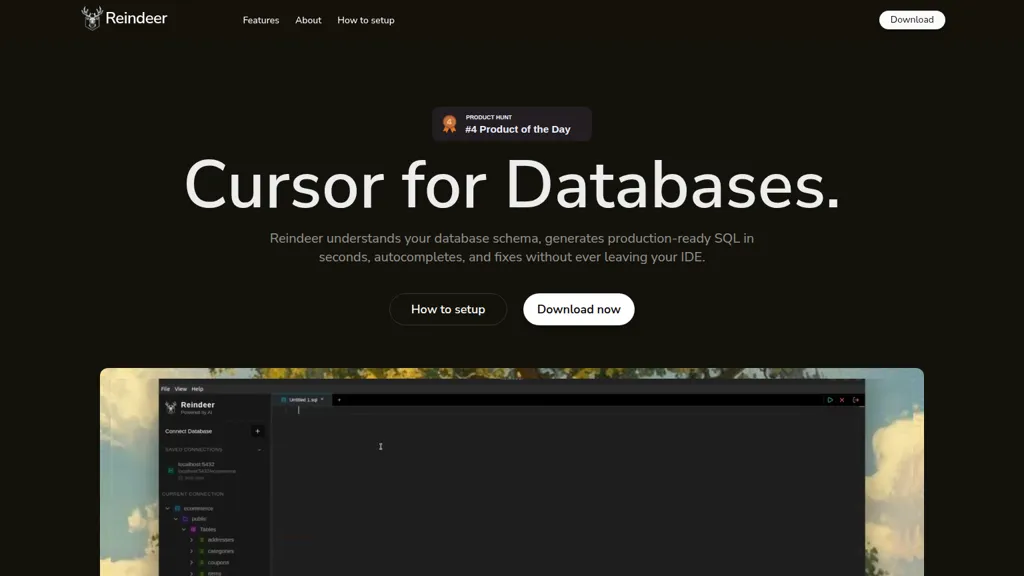Expand the coupons table chevron

[x=191, y=562]
